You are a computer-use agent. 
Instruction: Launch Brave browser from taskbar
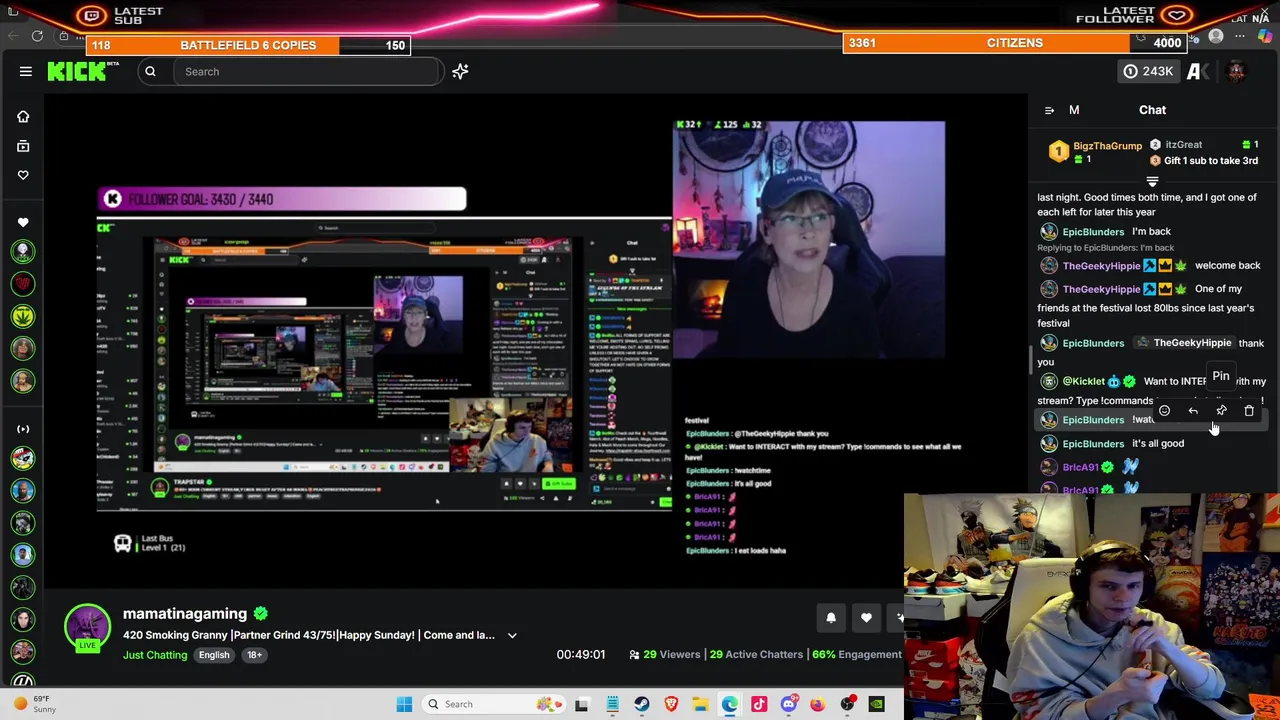tap(671, 704)
